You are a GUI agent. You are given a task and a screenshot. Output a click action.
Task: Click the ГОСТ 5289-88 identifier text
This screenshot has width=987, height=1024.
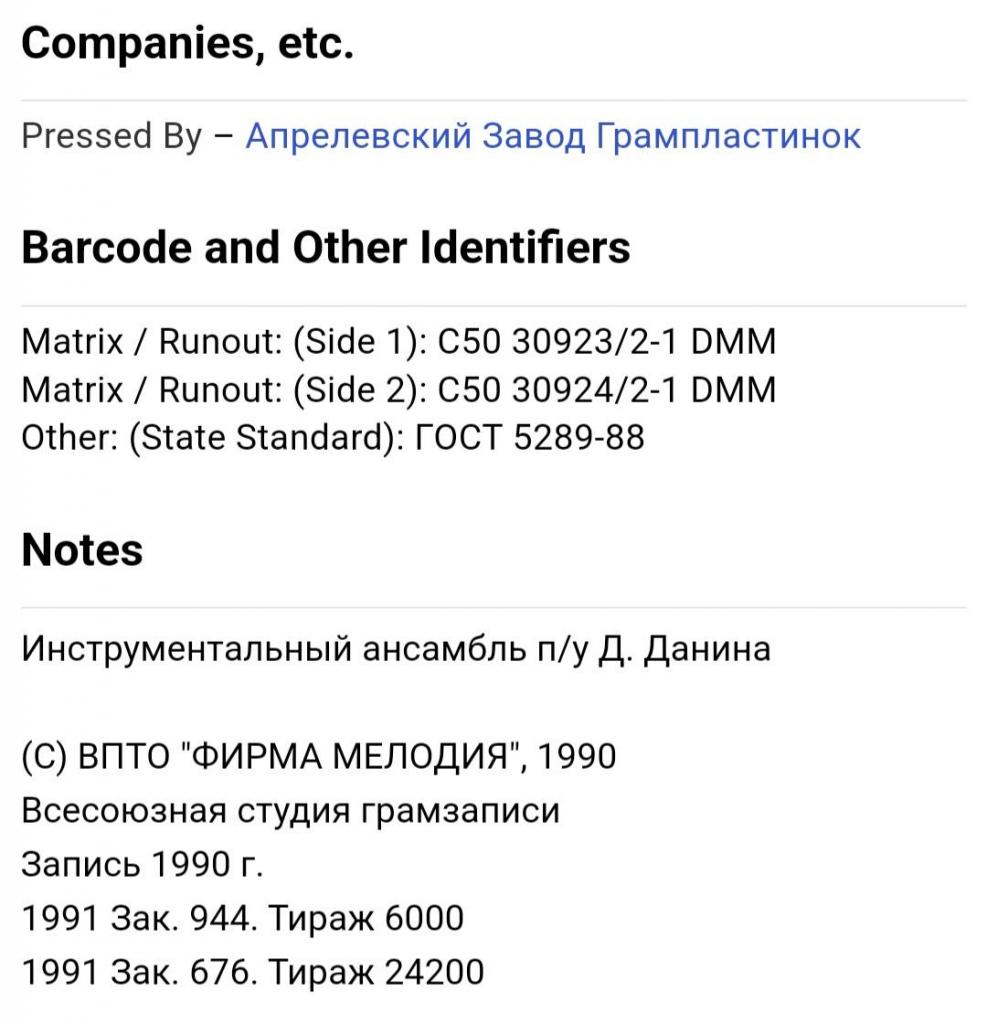coord(530,438)
